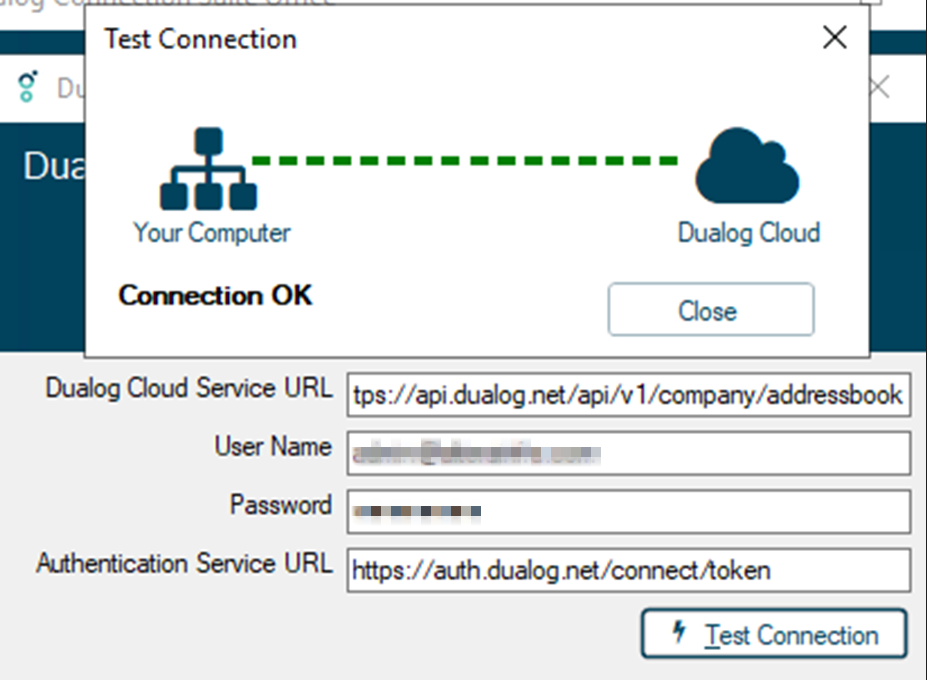
Task: Click the 'Connection OK' status text
Action: point(215,295)
